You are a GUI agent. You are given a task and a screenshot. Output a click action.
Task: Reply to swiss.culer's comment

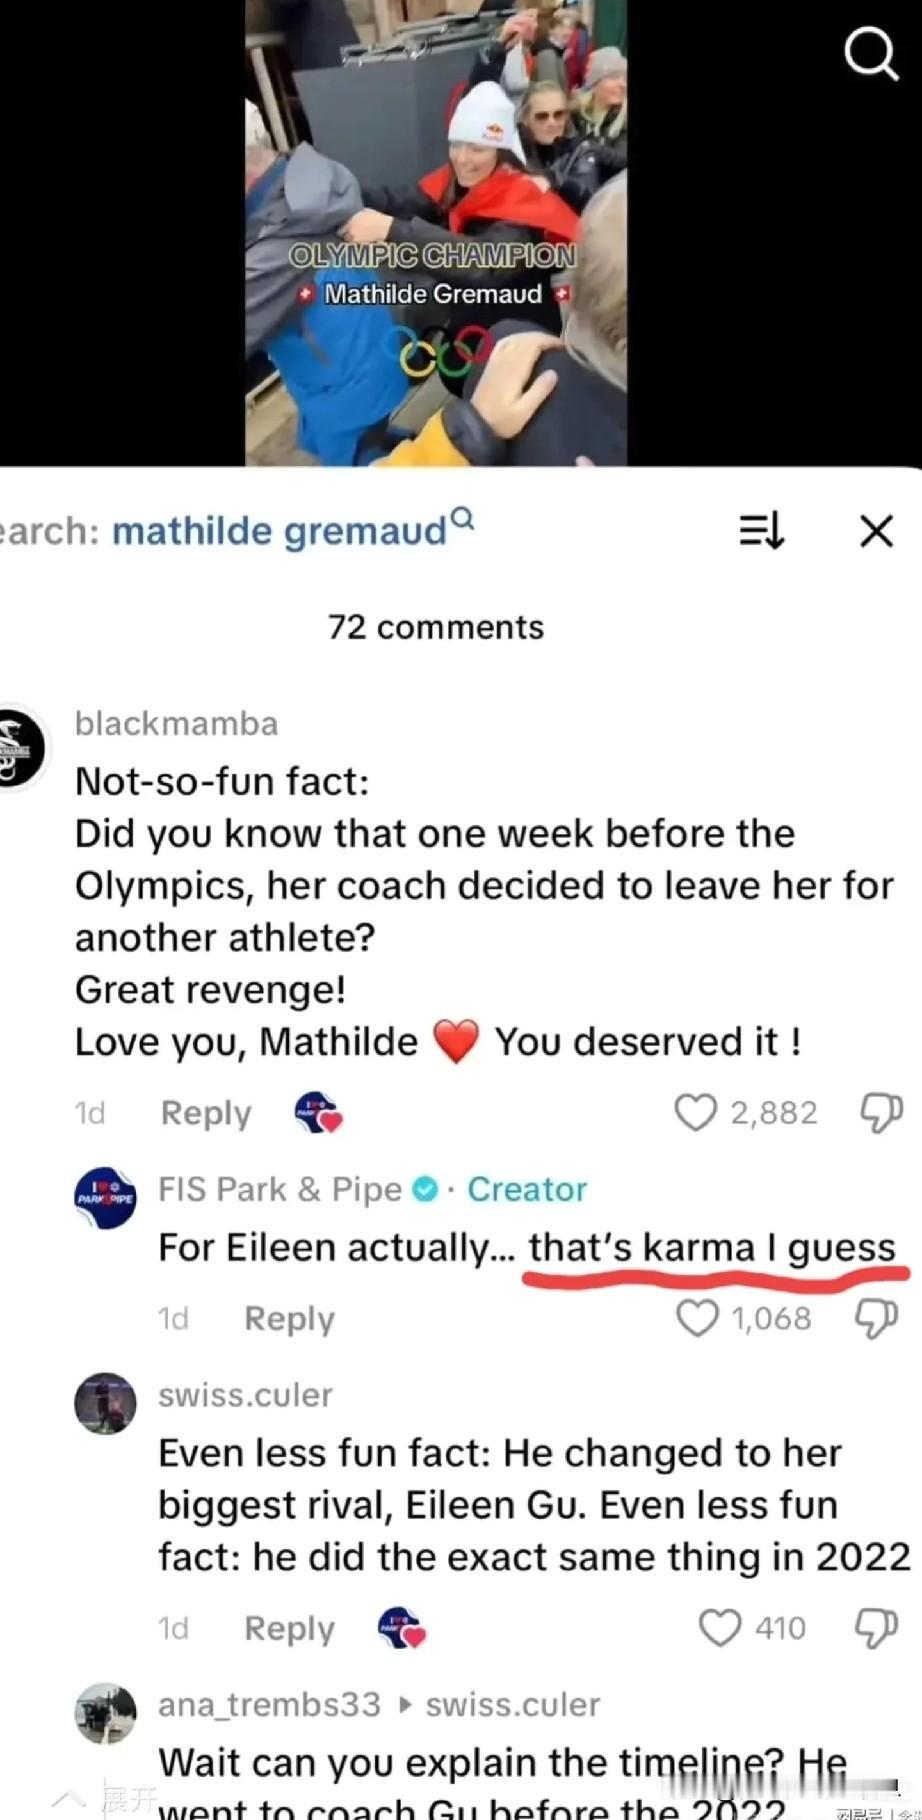pos(289,1629)
